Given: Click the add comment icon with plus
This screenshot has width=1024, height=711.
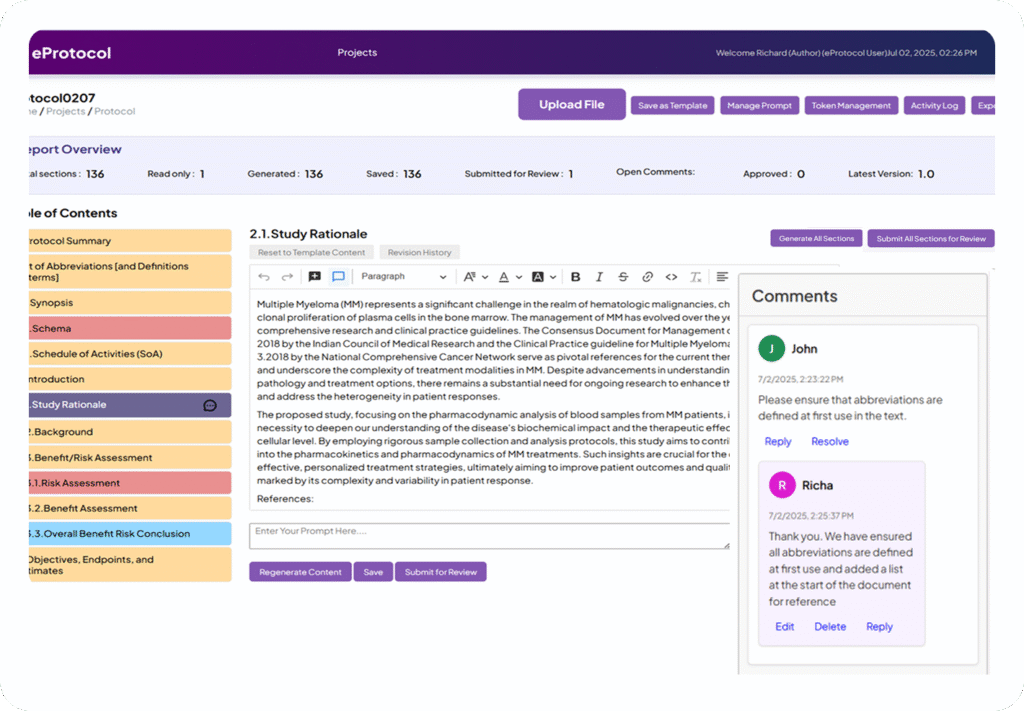Looking at the screenshot, I should coord(314,277).
